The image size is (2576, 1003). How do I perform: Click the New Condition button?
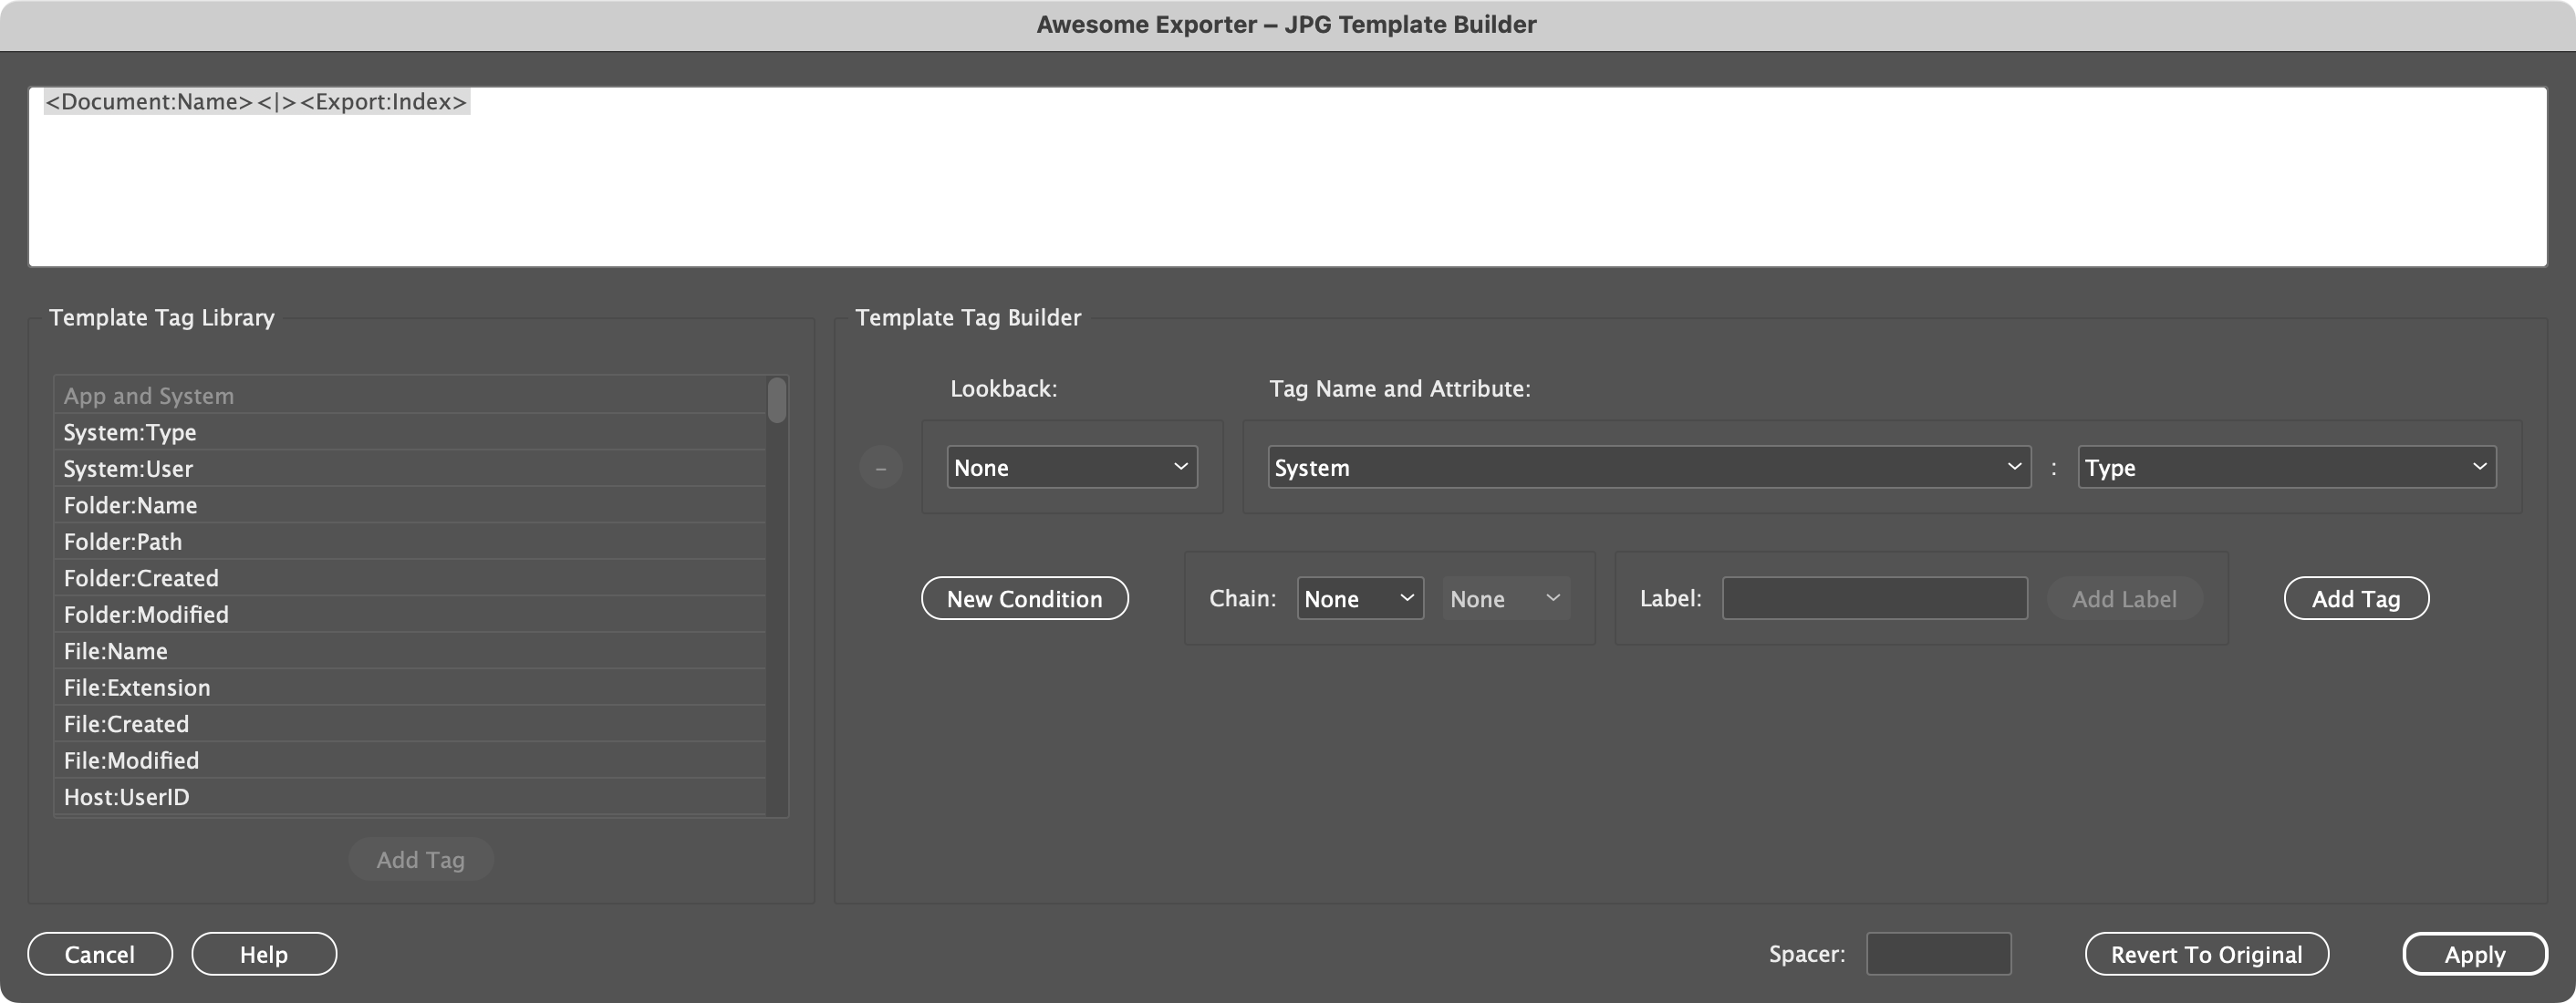(x=1024, y=598)
